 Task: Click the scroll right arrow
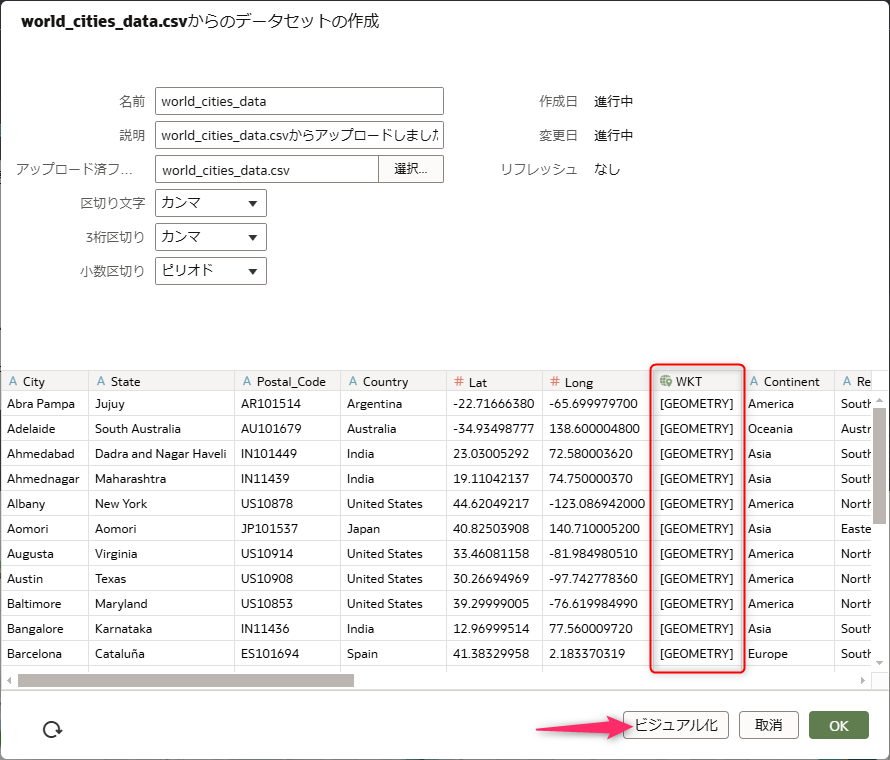coord(863,680)
